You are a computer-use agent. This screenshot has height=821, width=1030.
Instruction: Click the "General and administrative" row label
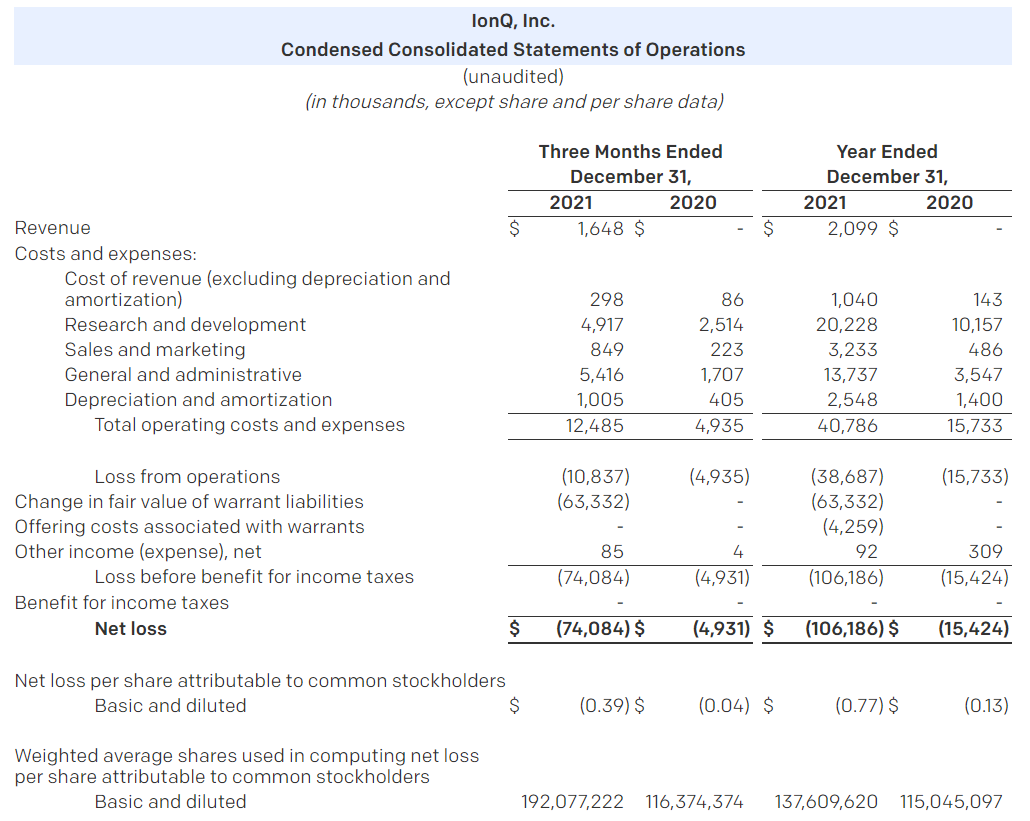(183, 374)
